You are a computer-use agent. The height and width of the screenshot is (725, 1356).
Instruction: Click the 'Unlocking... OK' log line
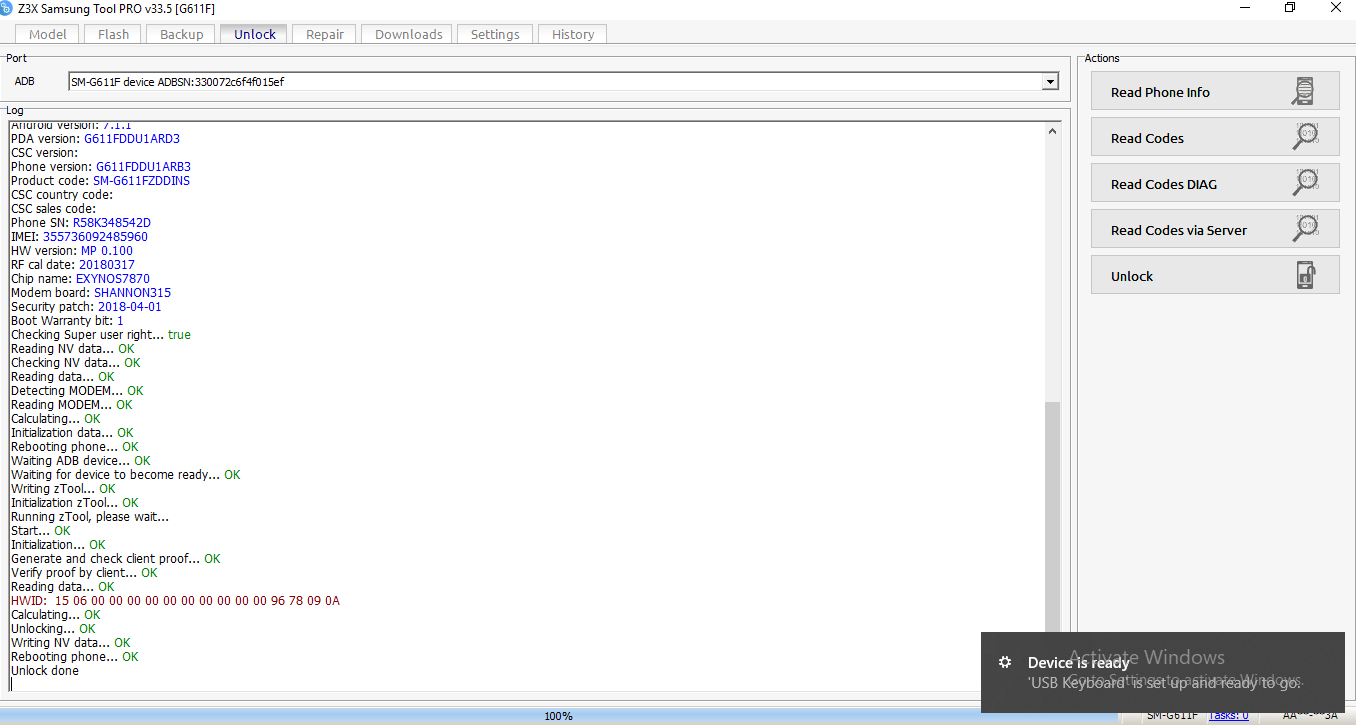click(x=53, y=629)
